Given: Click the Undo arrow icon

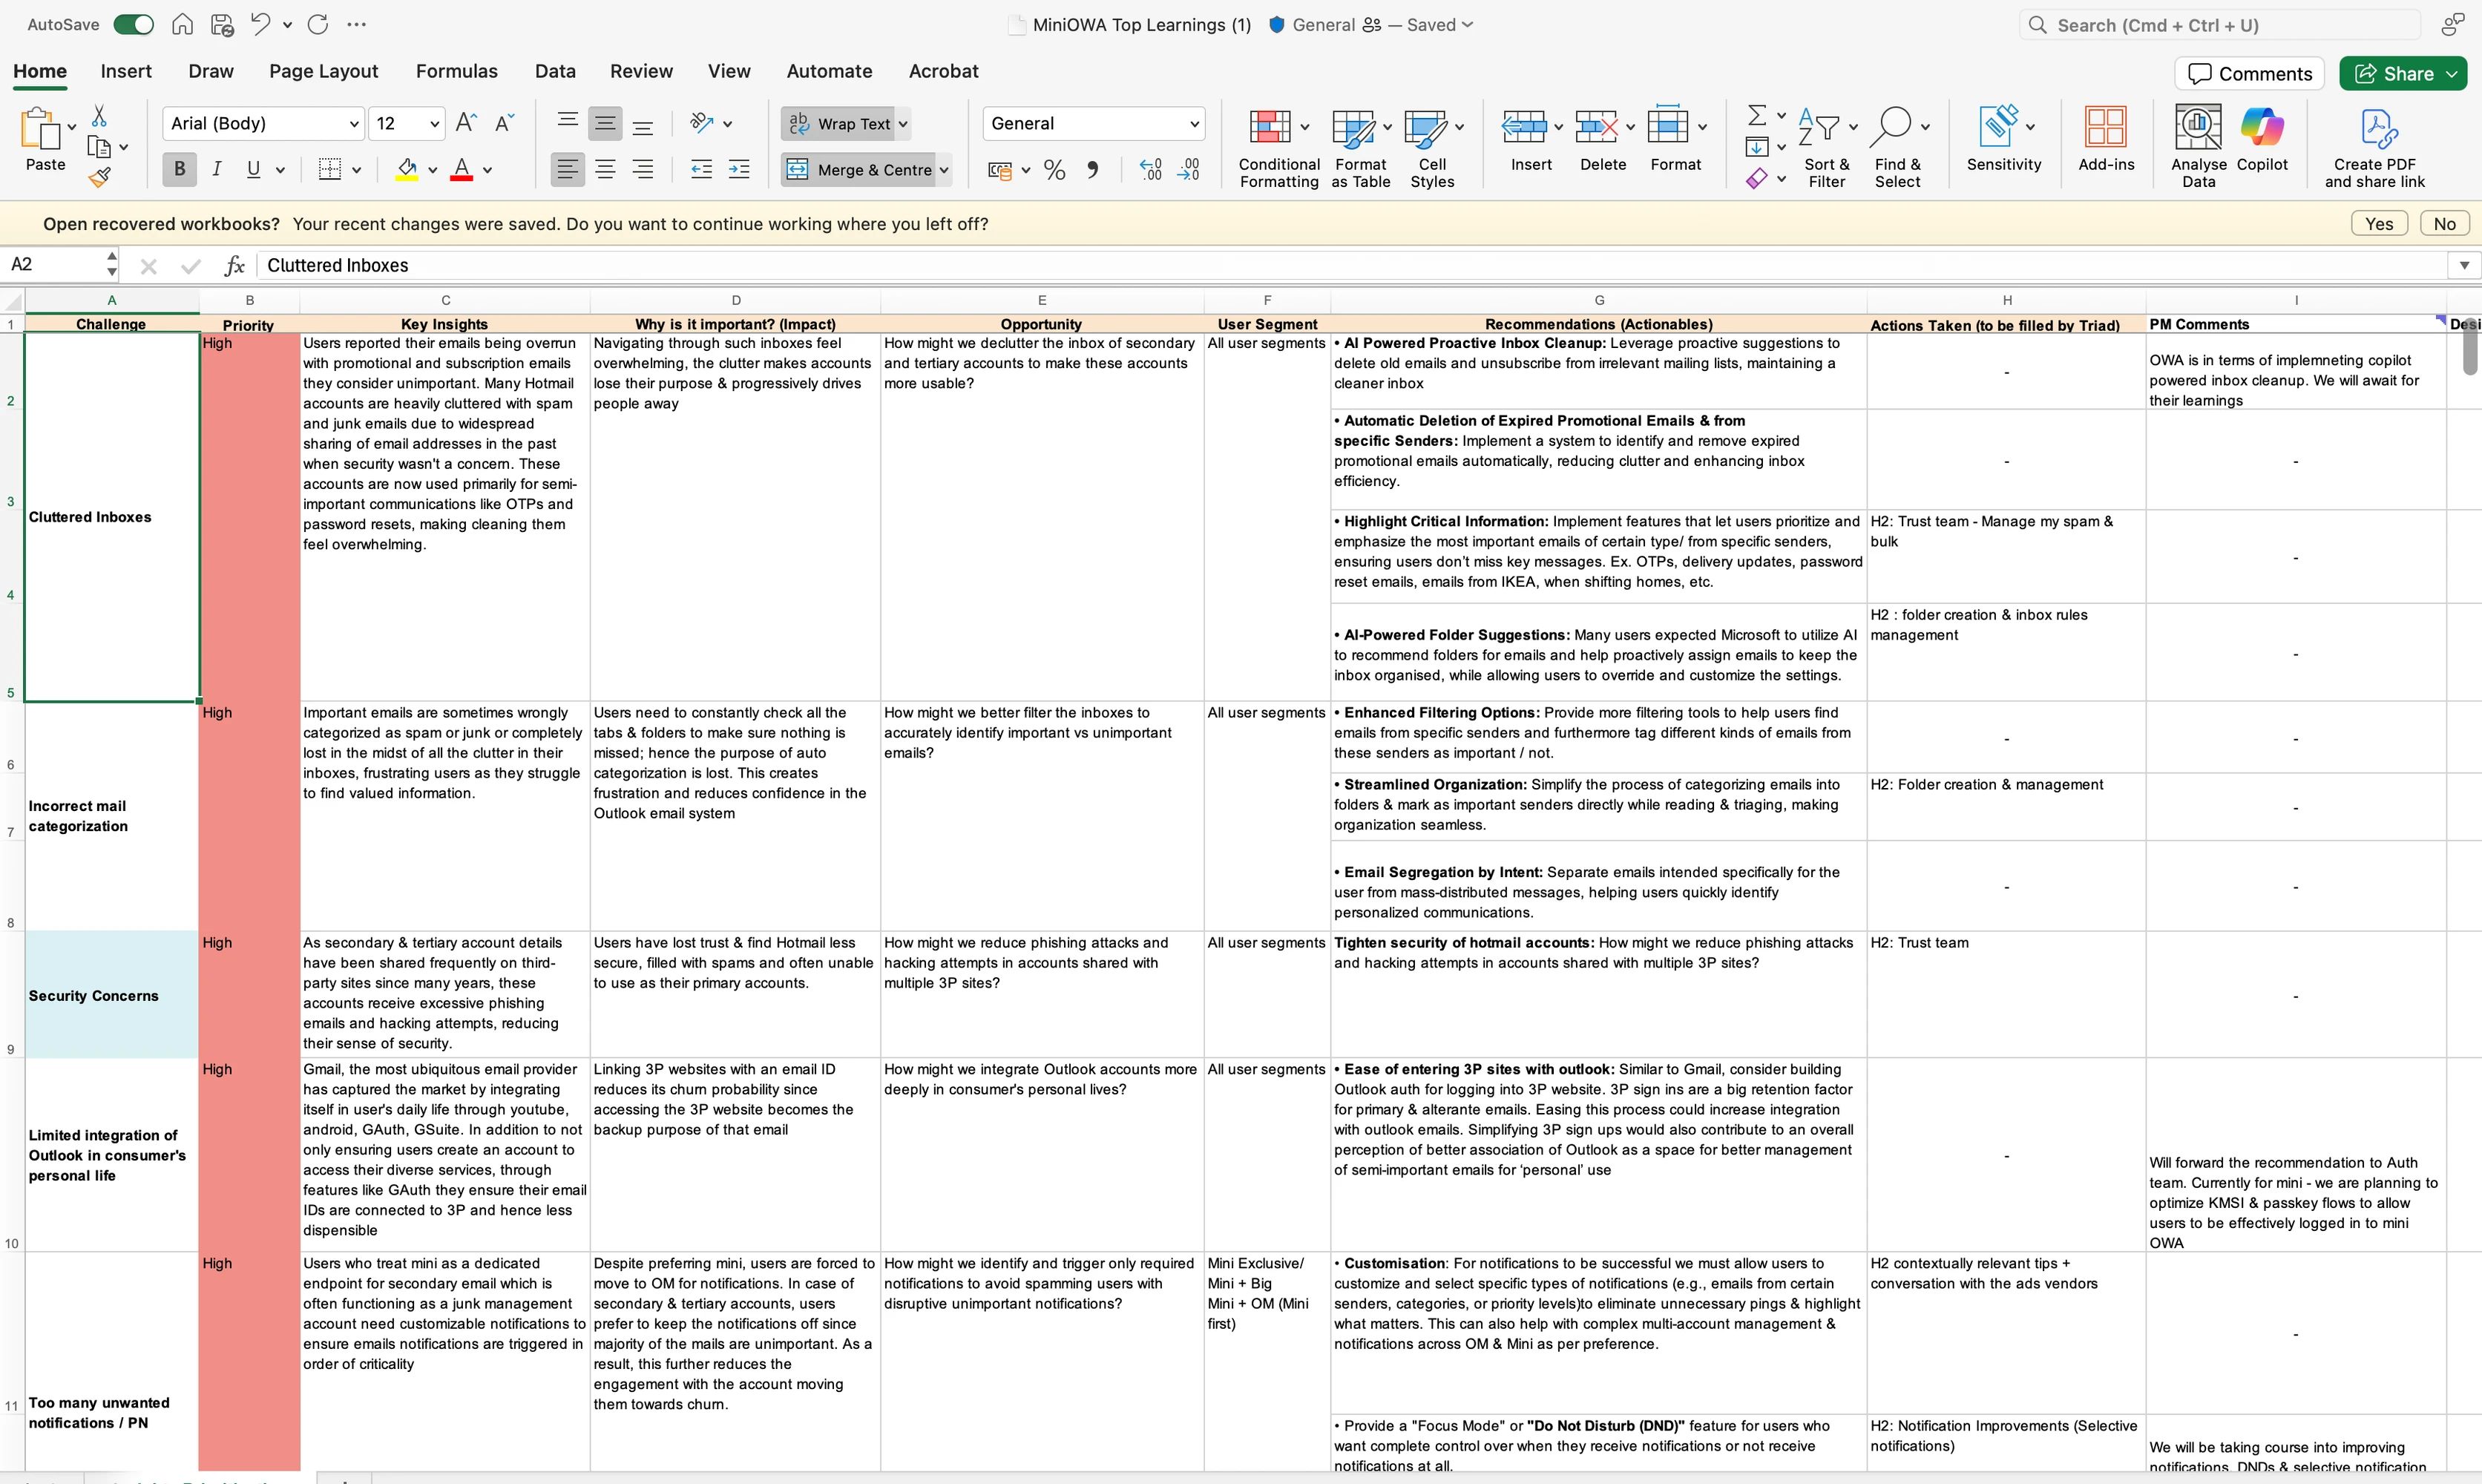Looking at the screenshot, I should (x=260, y=24).
